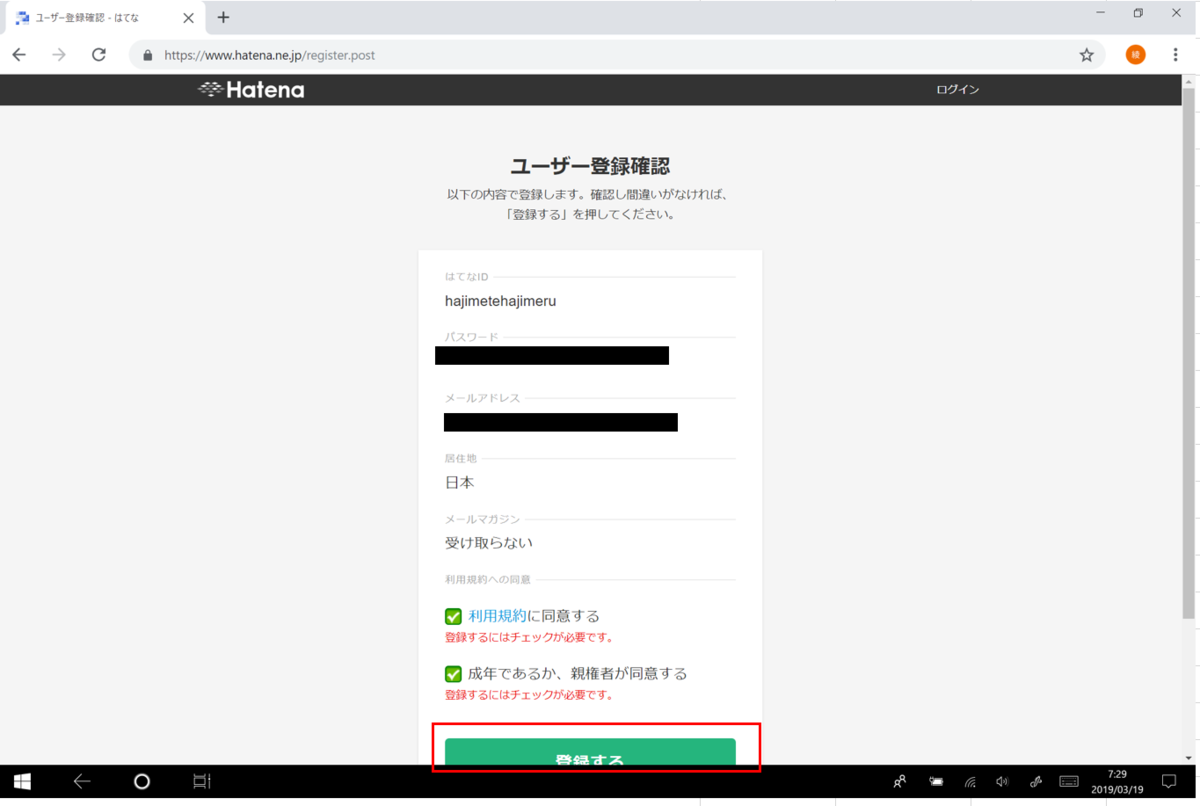Click the address bar URL field

pos(615,55)
